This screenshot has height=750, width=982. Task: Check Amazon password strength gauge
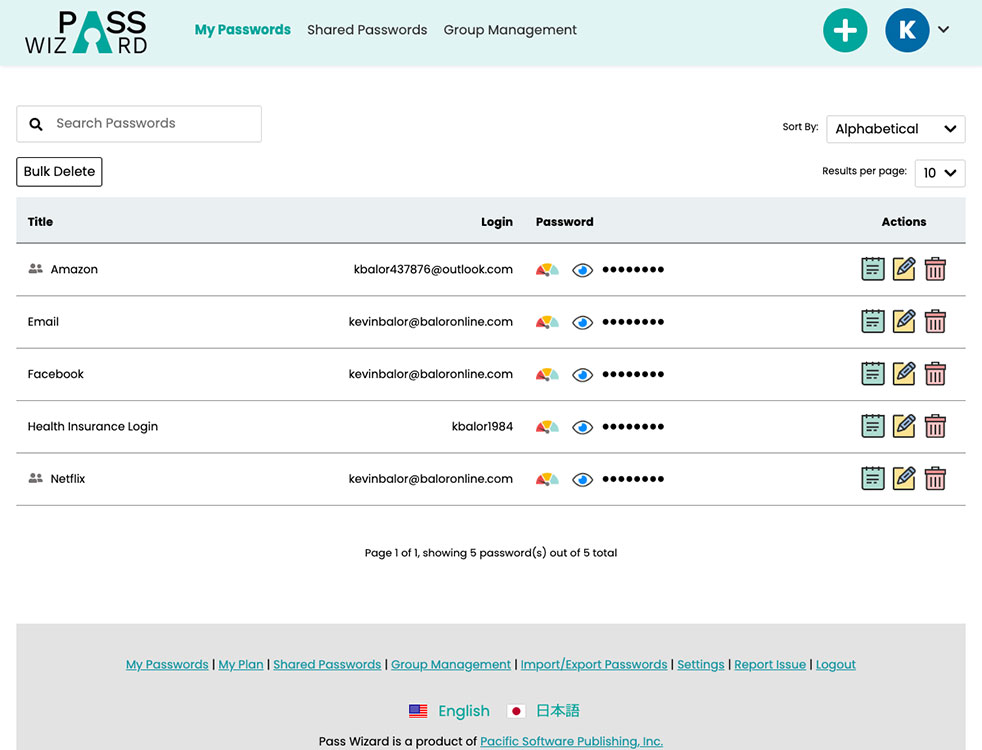coord(547,270)
